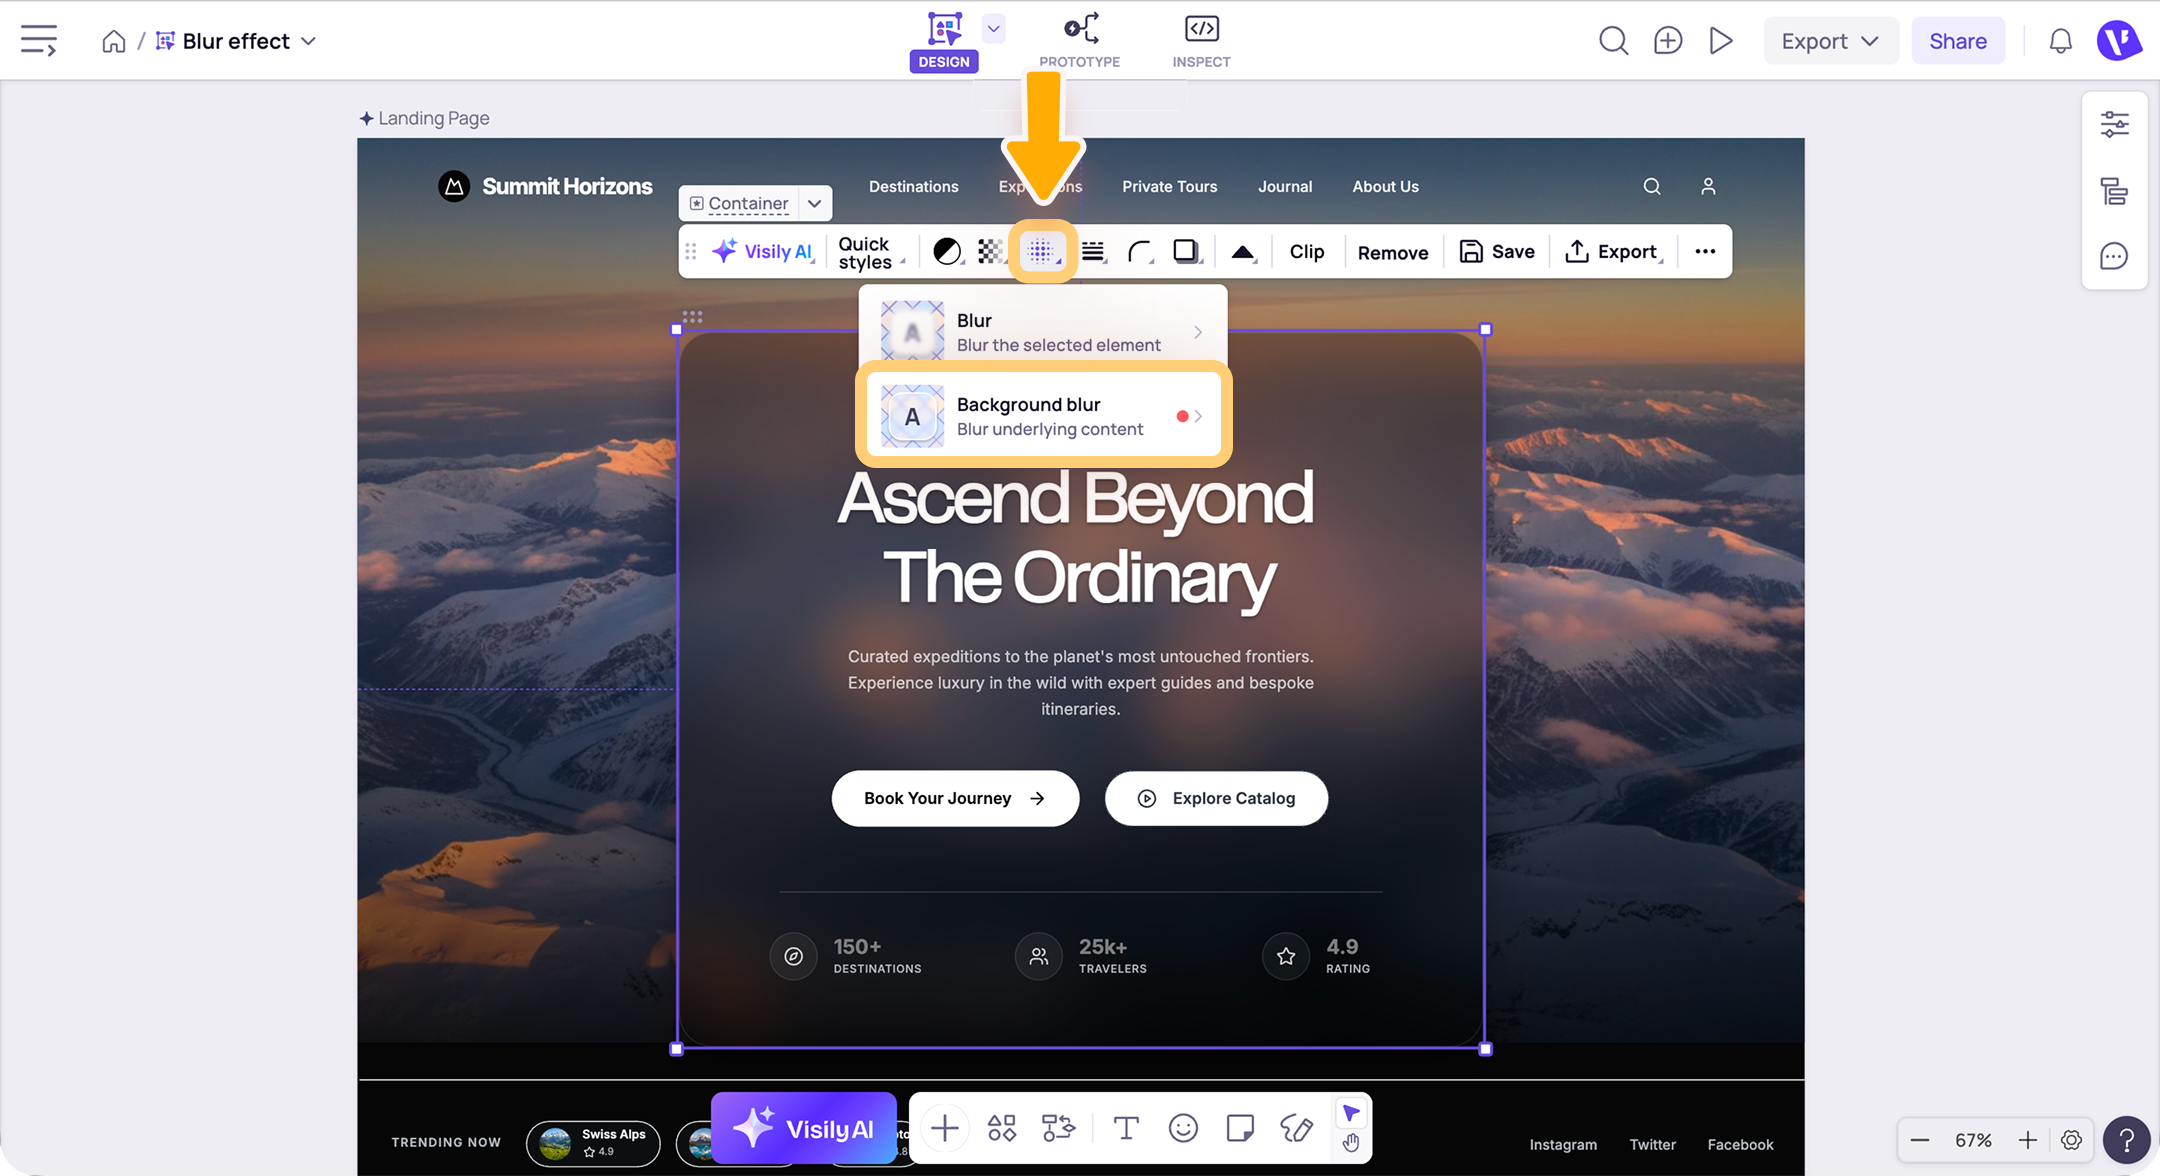2160x1176 pixels.
Task: Open the fill color half-circle tool
Action: point(947,251)
